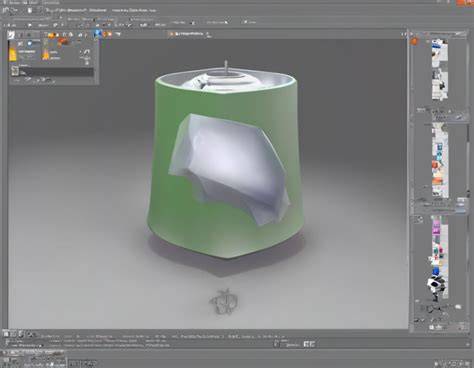
Task: Click the white square icon atop the floating panel
Action: tap(11, 35)
